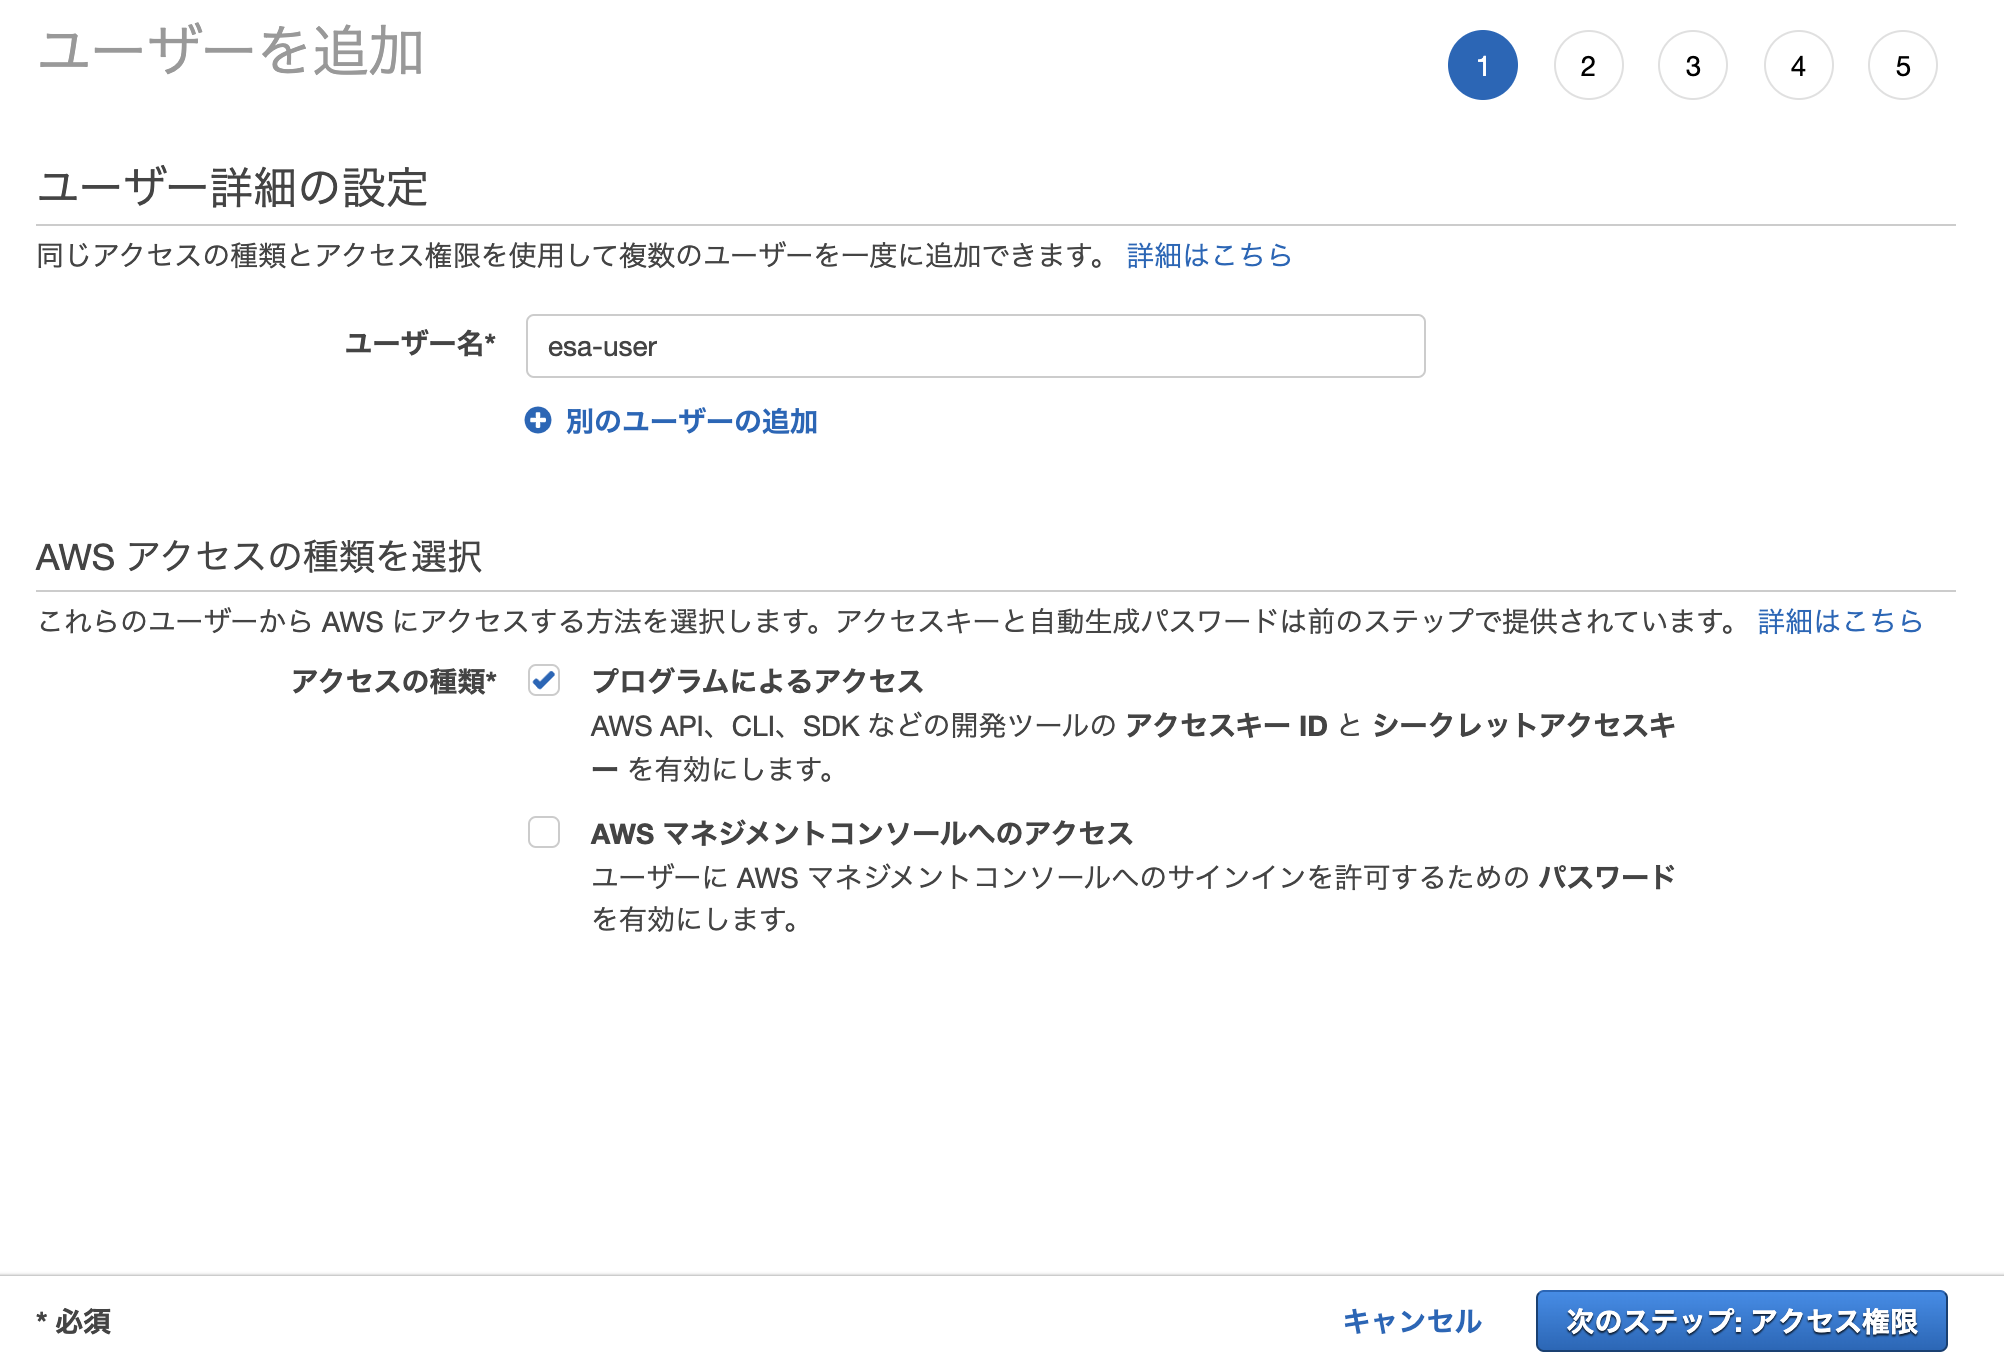Image resolution: width=2004 pixels, height=1366 pixels.
Task: Click the 別のユーザーの追加 link text
Action: (x=691, y=421)
